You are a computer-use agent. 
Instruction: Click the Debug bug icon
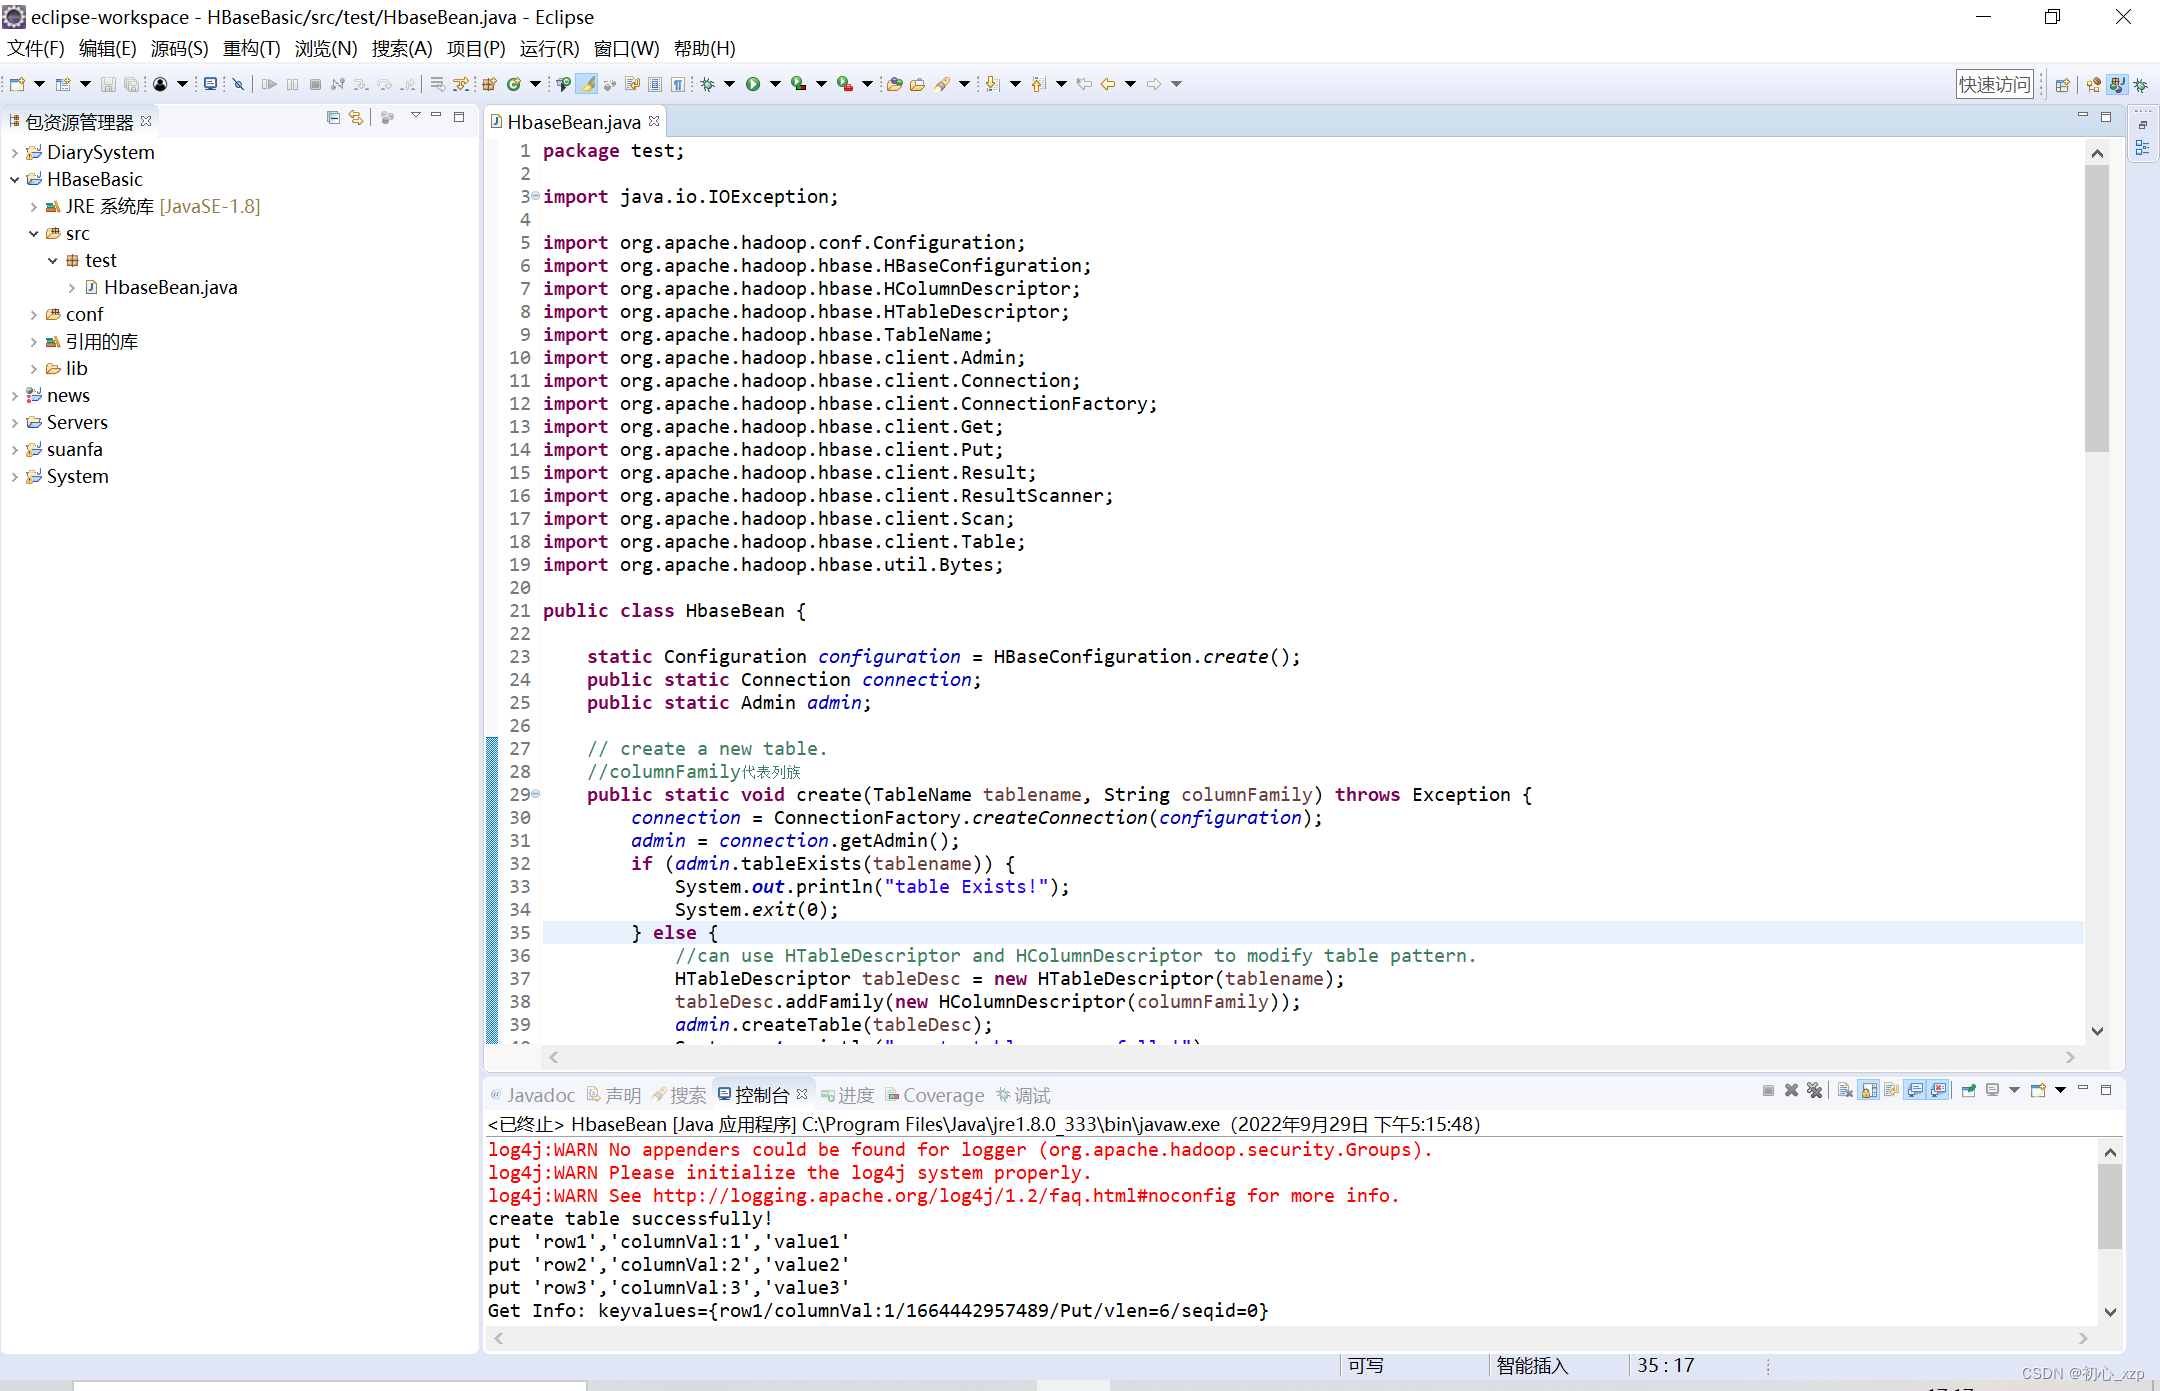[707, 84]
